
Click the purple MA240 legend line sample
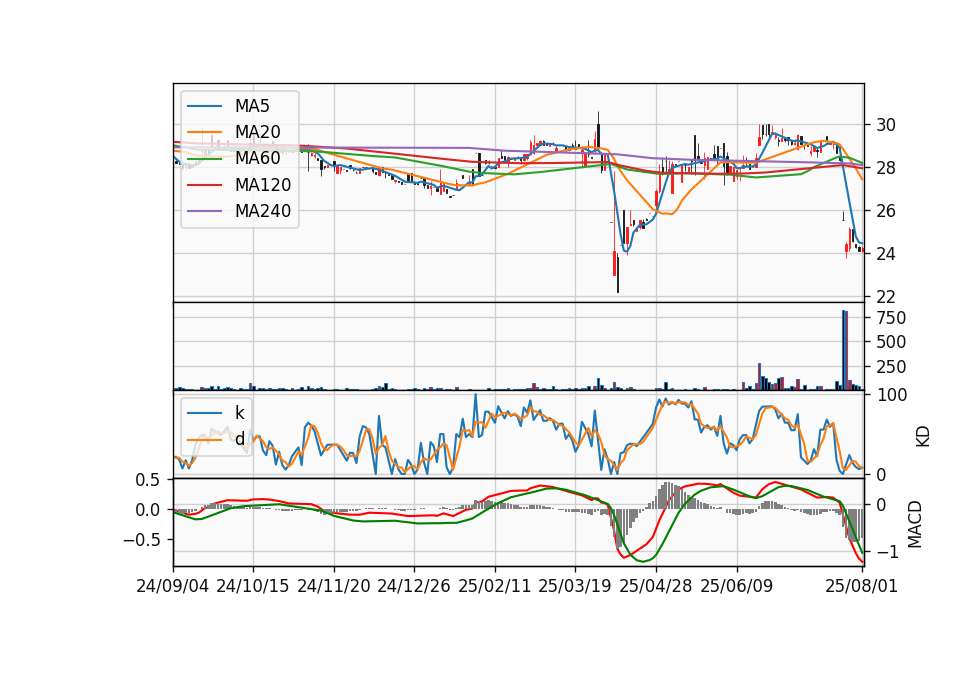(x=204, y=211)
